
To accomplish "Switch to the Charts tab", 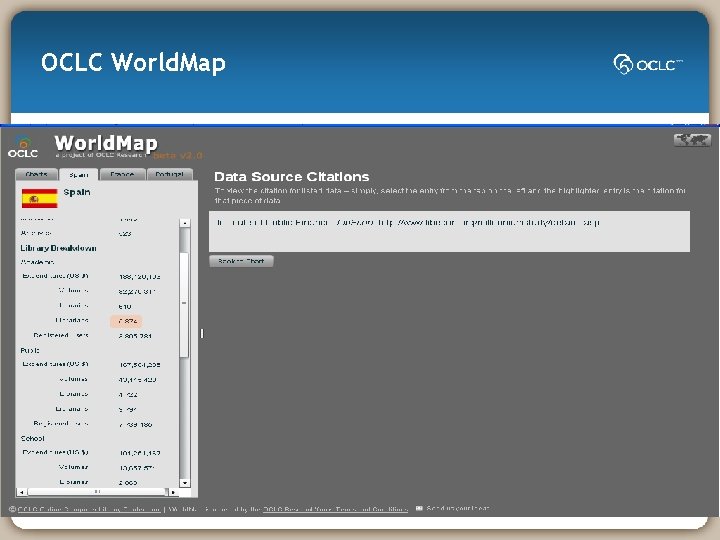I will [36, 174].
